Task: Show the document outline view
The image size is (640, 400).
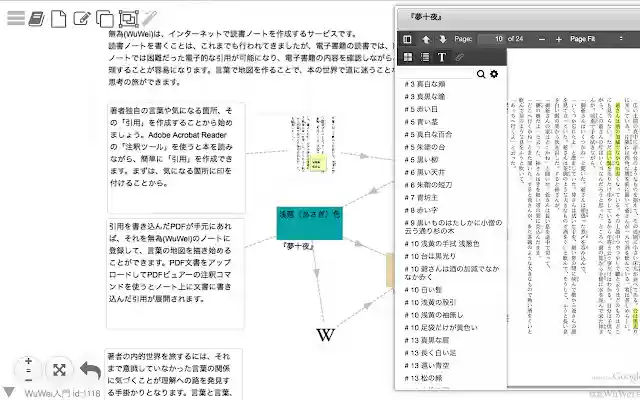Action: click(x=425, y=57)
